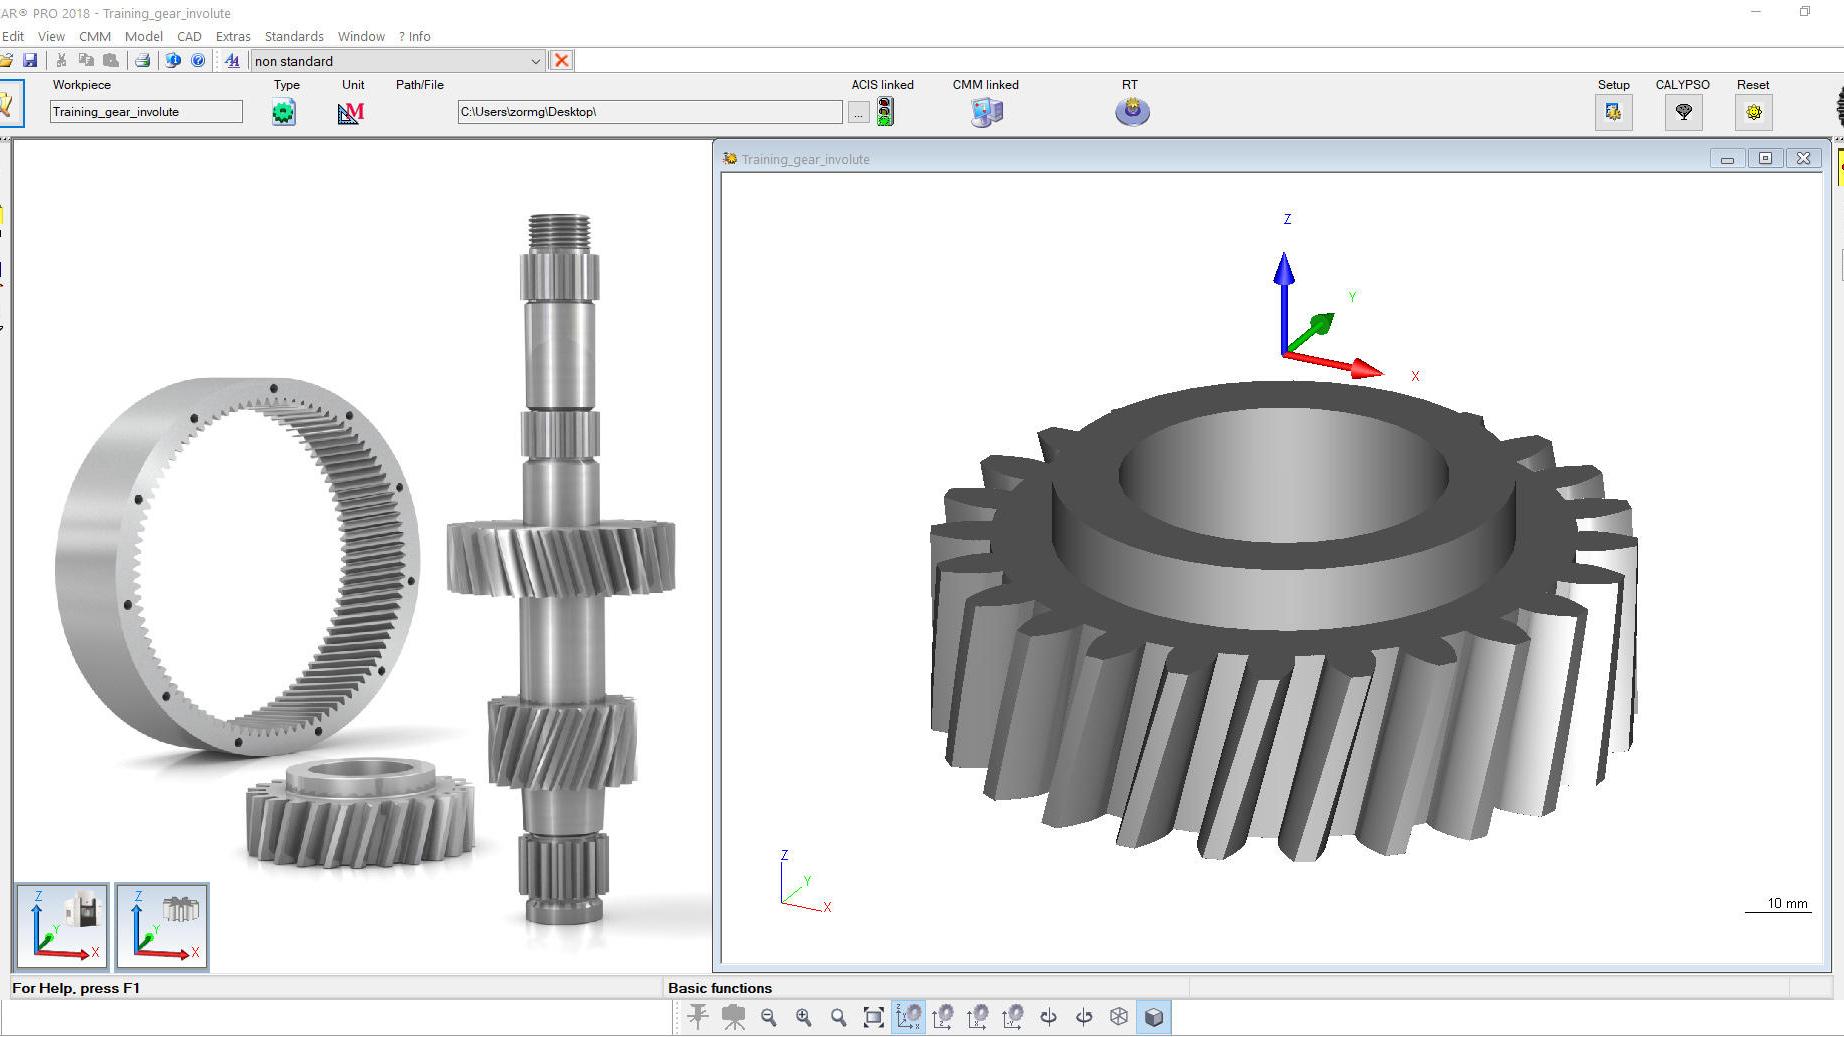Open the CALYPSO link icon
The width and height of the screenshot is (1844, 1037).
(x=1683, y=112)
